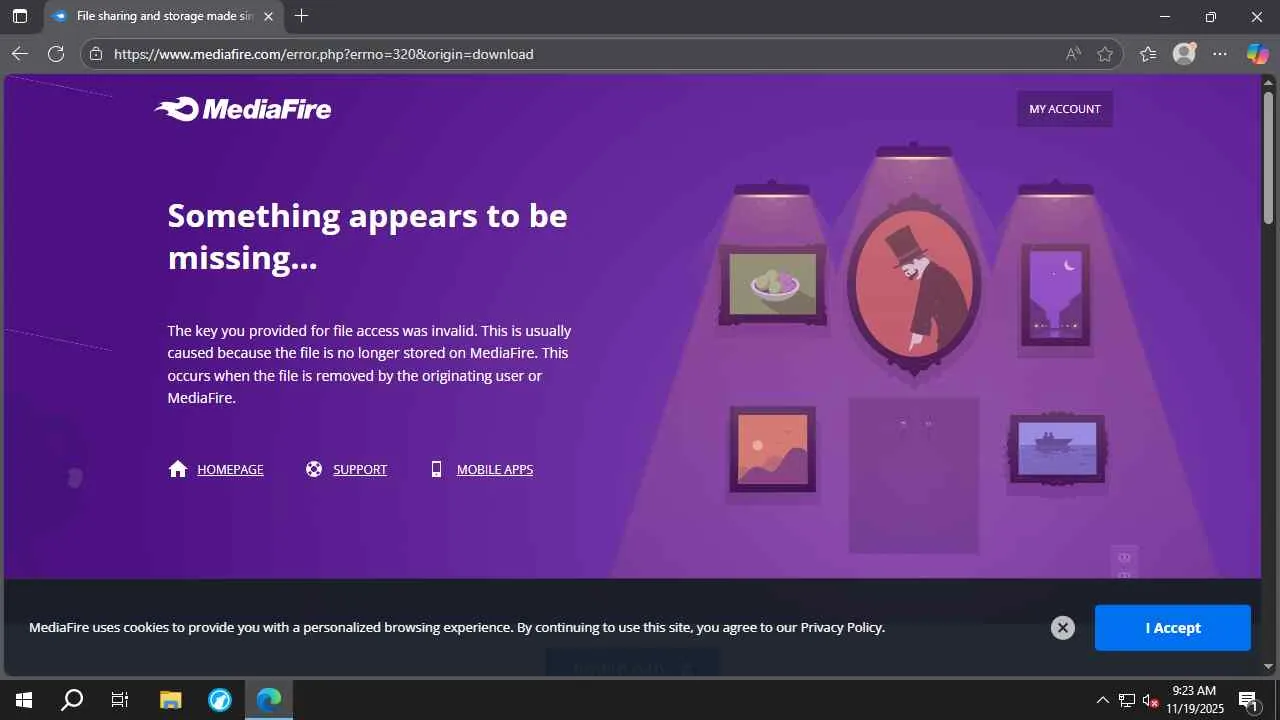Open the network status tray icon
Viewport: 1280px width, 720px height.
(x=1127, y=700)
